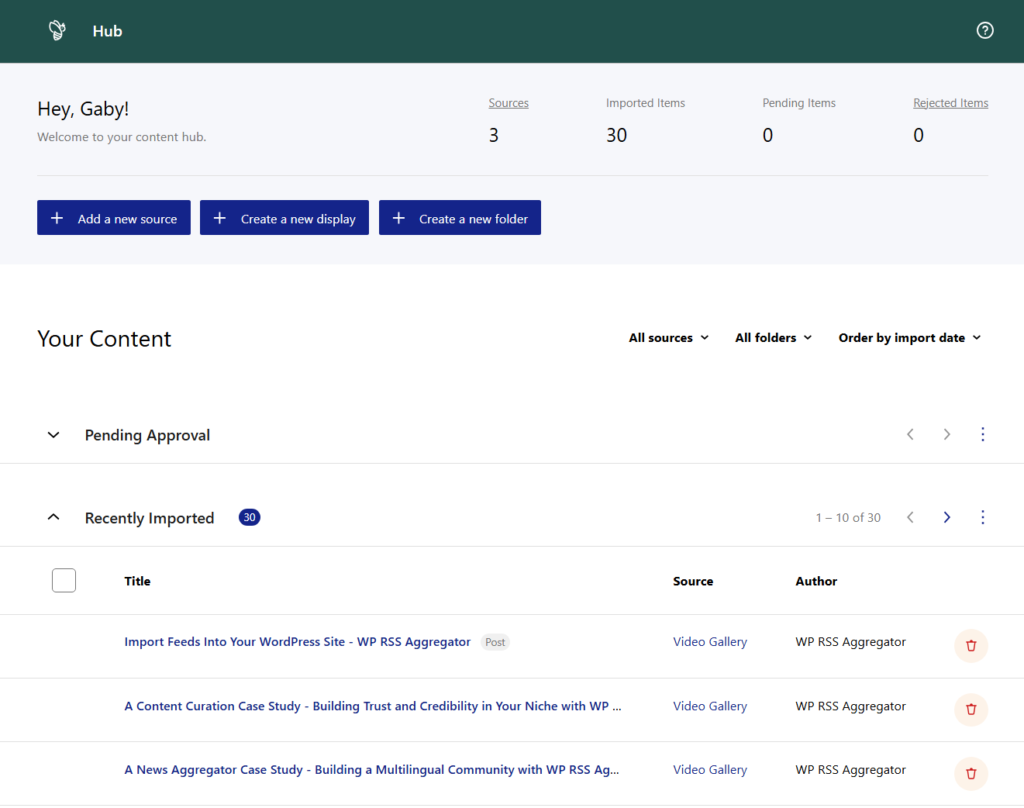This screenshot has width=1024, height=808.
Task: Click the Pending Items stat label
Action: [799, 103]
